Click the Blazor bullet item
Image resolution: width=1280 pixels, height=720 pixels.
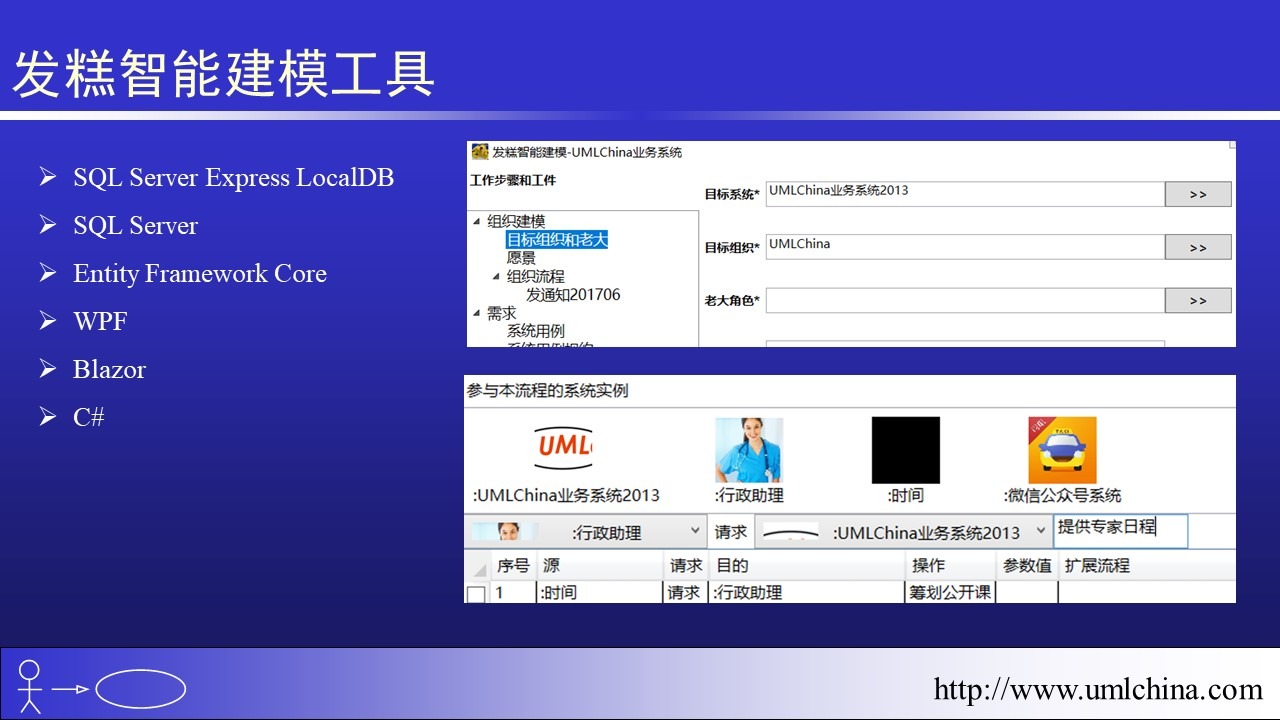tap(109, 370)
